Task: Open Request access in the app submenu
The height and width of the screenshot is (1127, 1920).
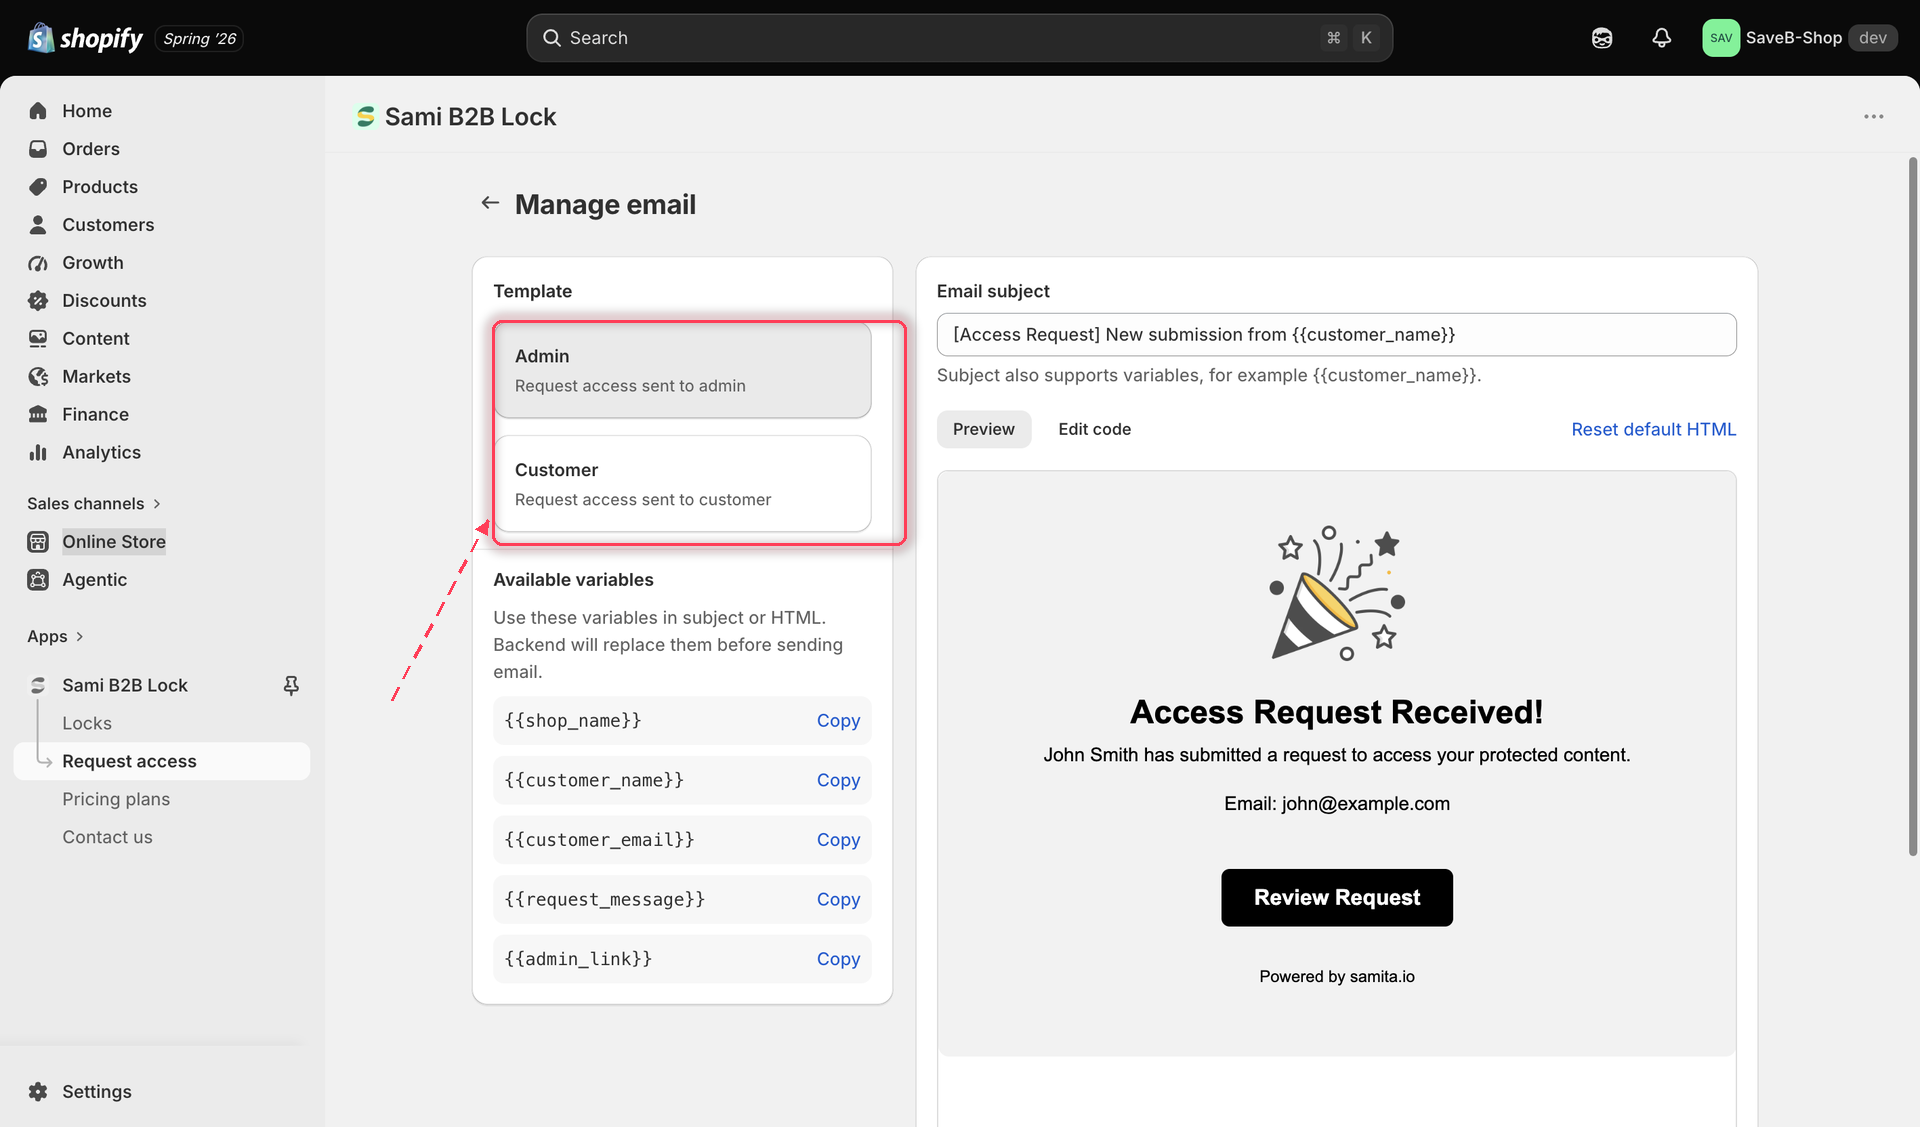Action: (162, 761)
